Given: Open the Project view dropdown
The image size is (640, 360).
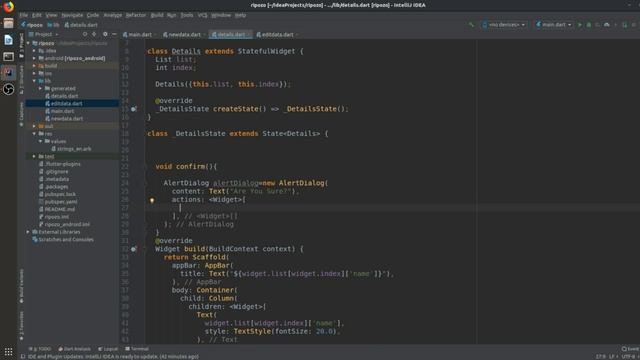Looking at the screenshot, I should point(44,34).
